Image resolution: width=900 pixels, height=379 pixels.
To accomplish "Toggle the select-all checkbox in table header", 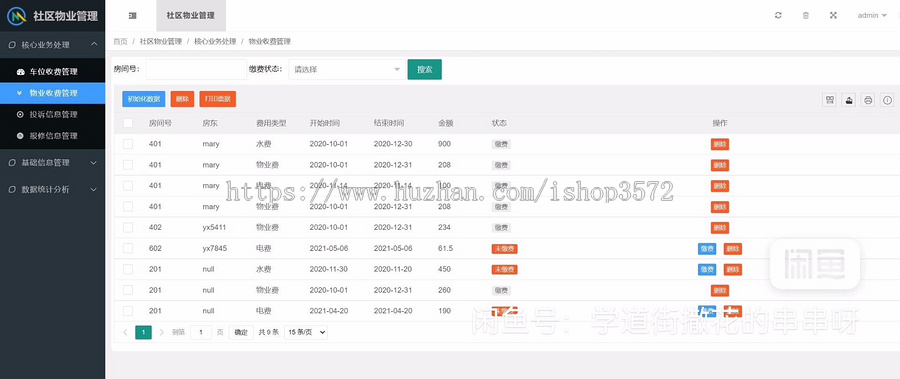I will 128,123.
